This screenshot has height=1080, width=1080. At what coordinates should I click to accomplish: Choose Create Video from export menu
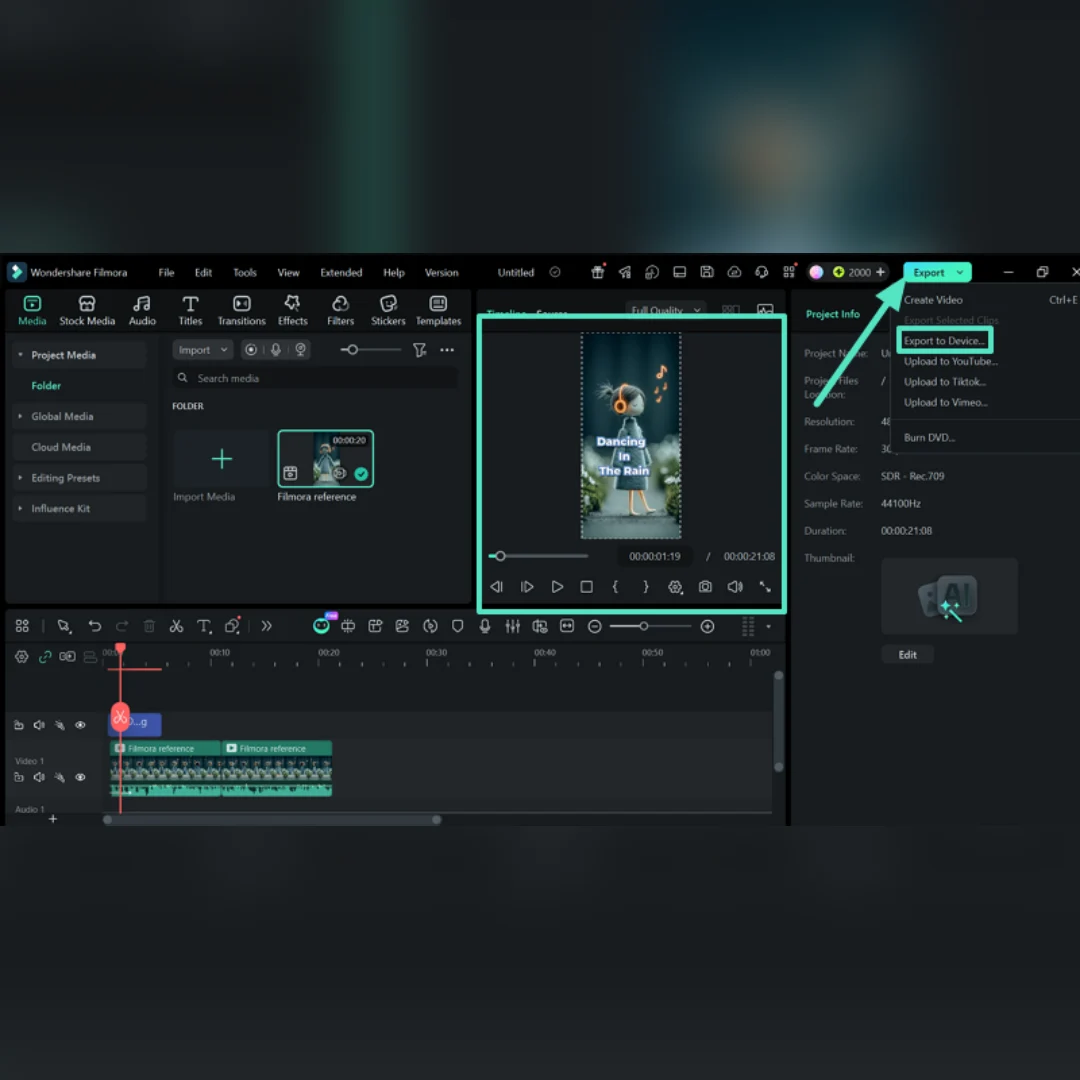coord(933,300)
